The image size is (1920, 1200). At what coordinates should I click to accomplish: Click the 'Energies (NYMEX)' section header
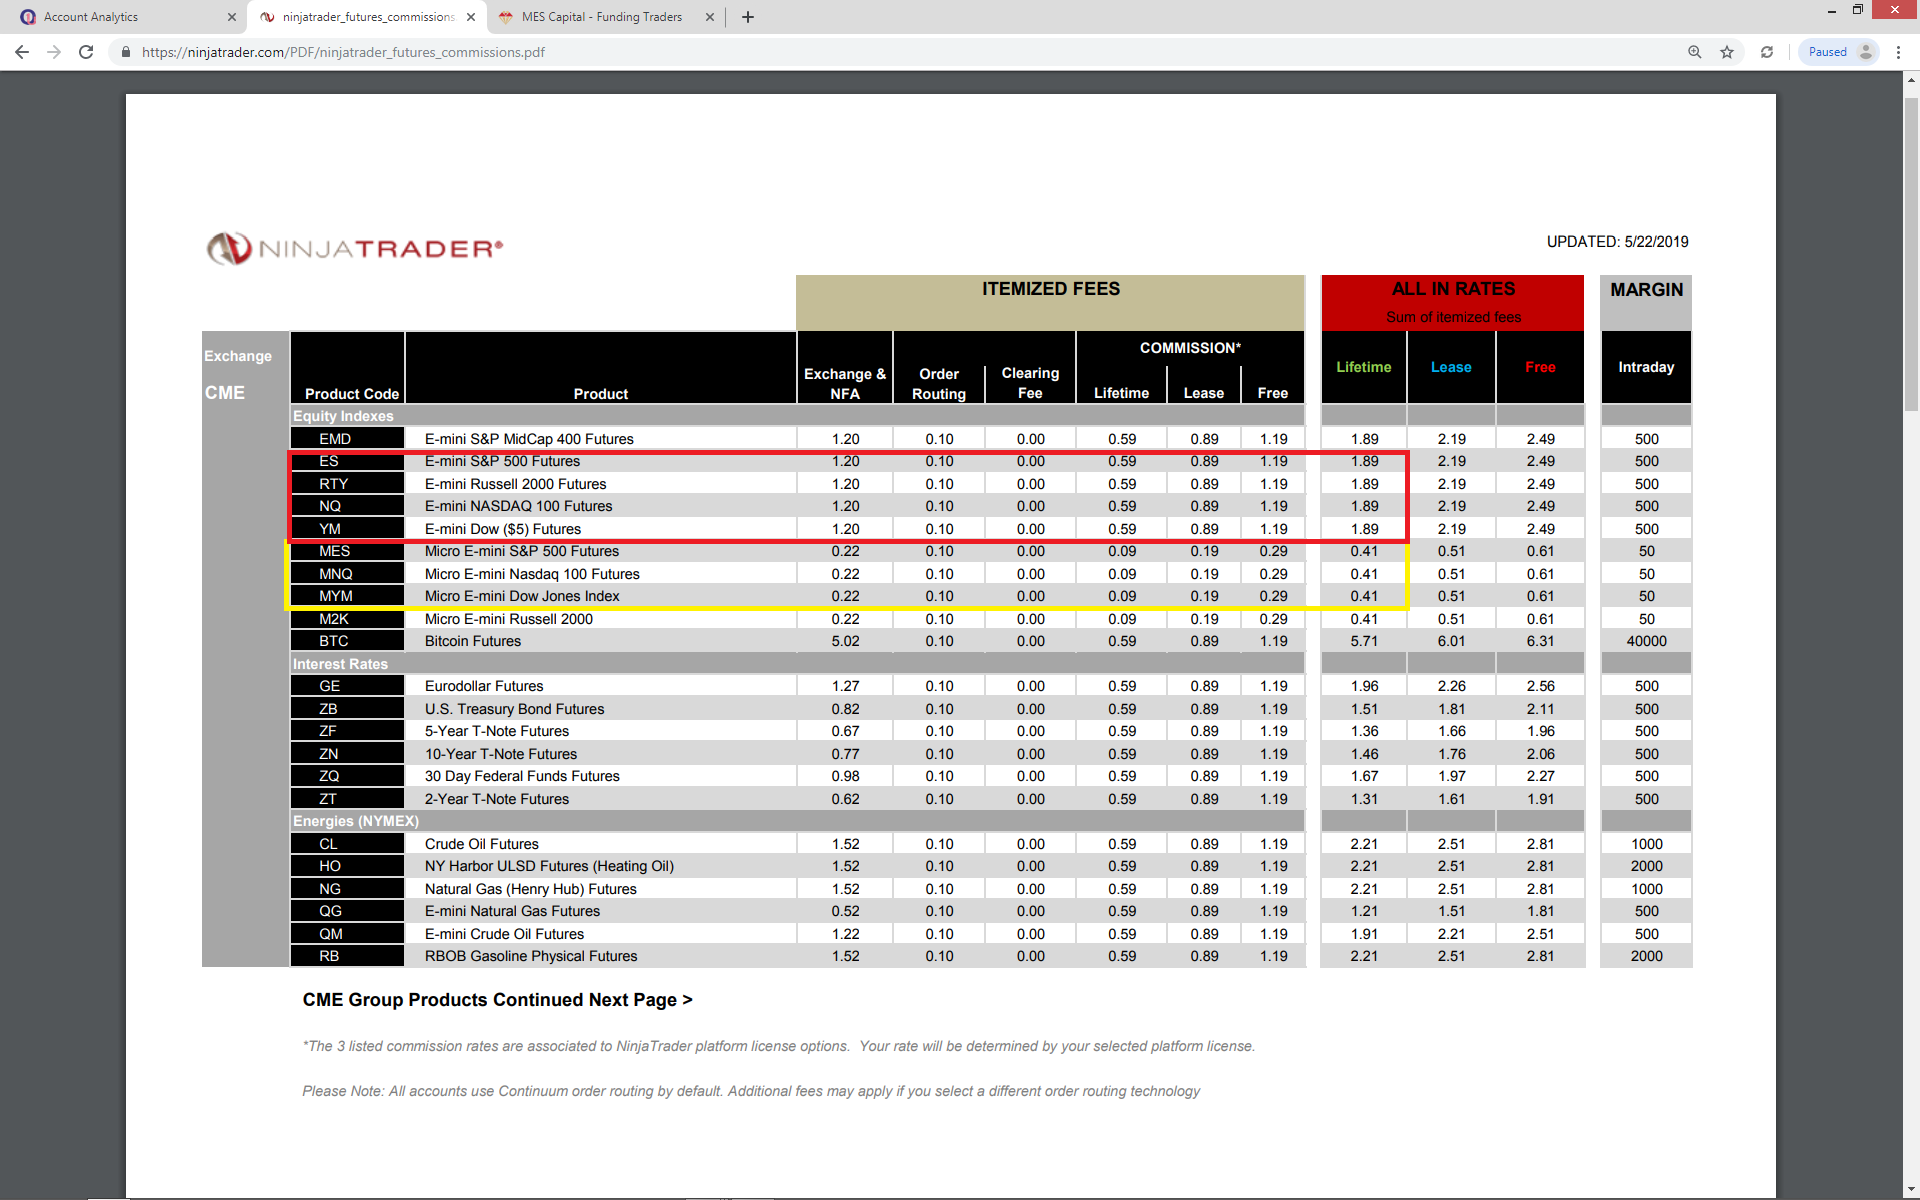[x=356, y=821]
